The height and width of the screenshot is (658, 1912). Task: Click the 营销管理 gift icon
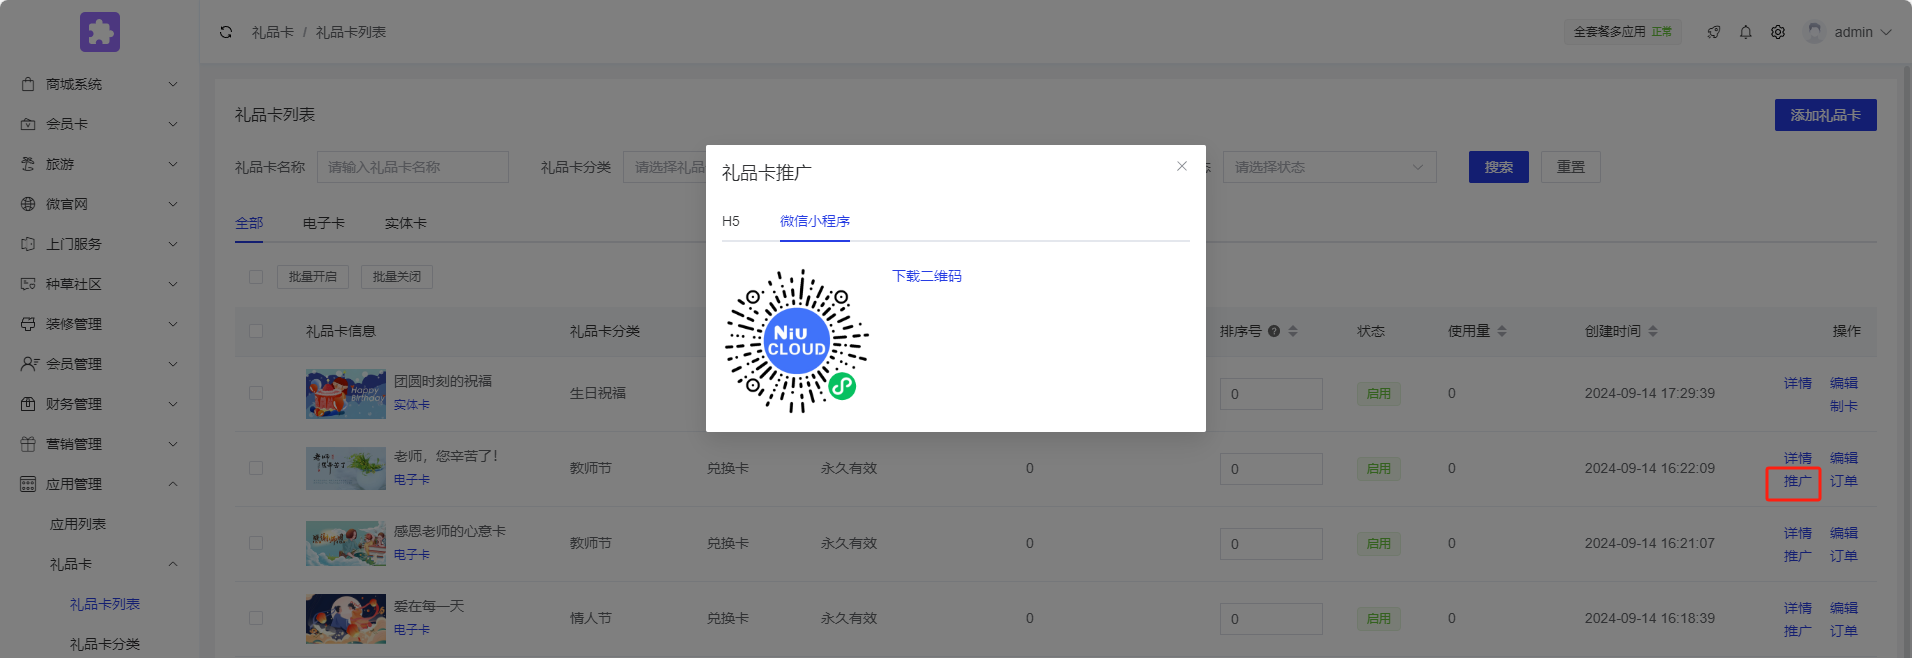click(28, 444)
